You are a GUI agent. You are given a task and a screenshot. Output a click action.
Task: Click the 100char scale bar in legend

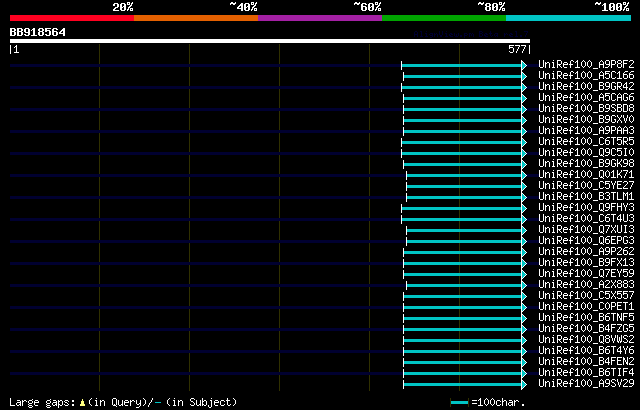click(459, 403)
